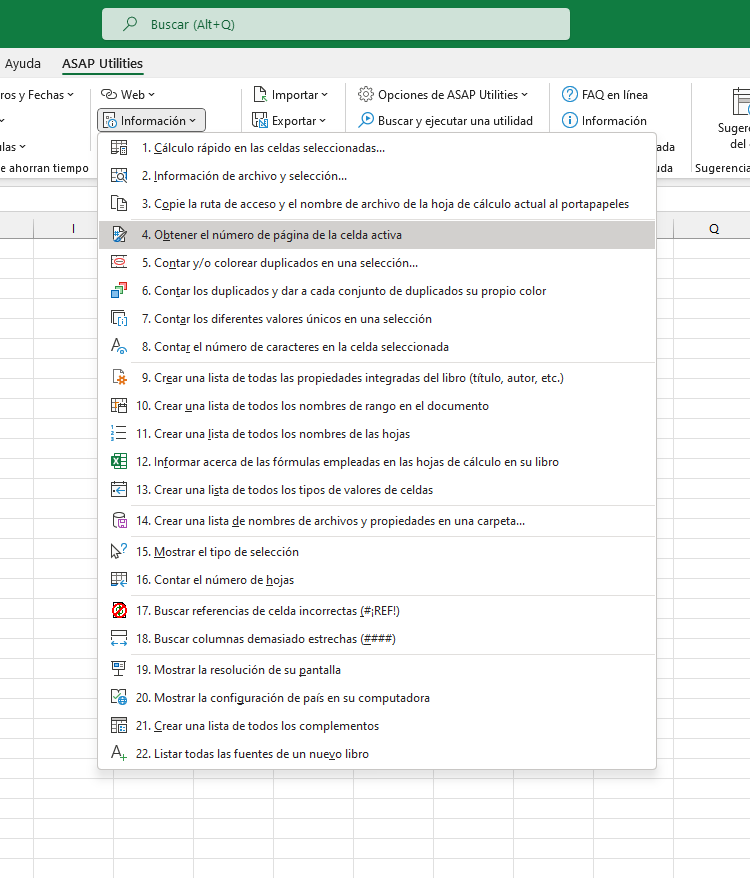Choose Mostrar el tipo de selección
750x878 pixels.
pos(377,552)
